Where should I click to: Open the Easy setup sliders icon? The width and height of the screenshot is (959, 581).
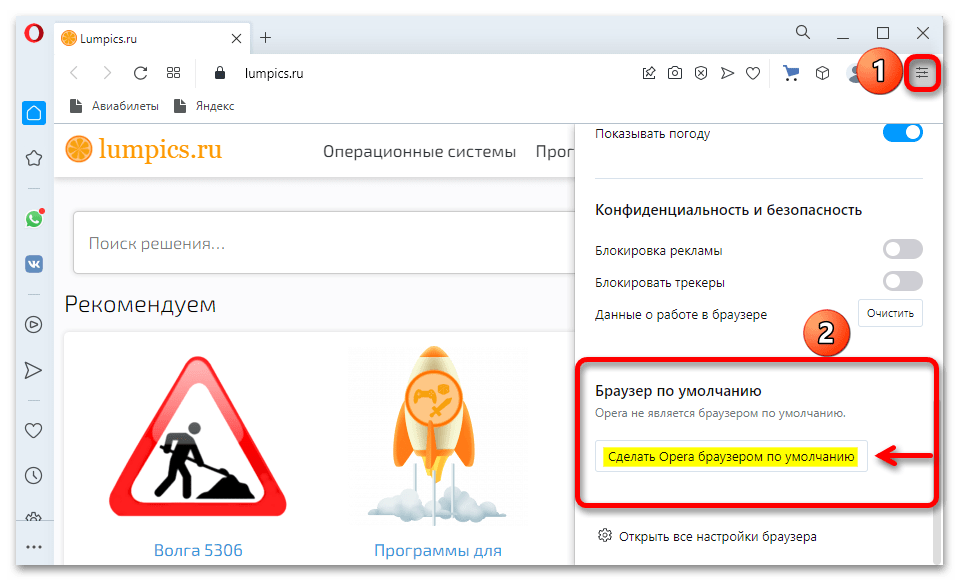pos(922,73)
